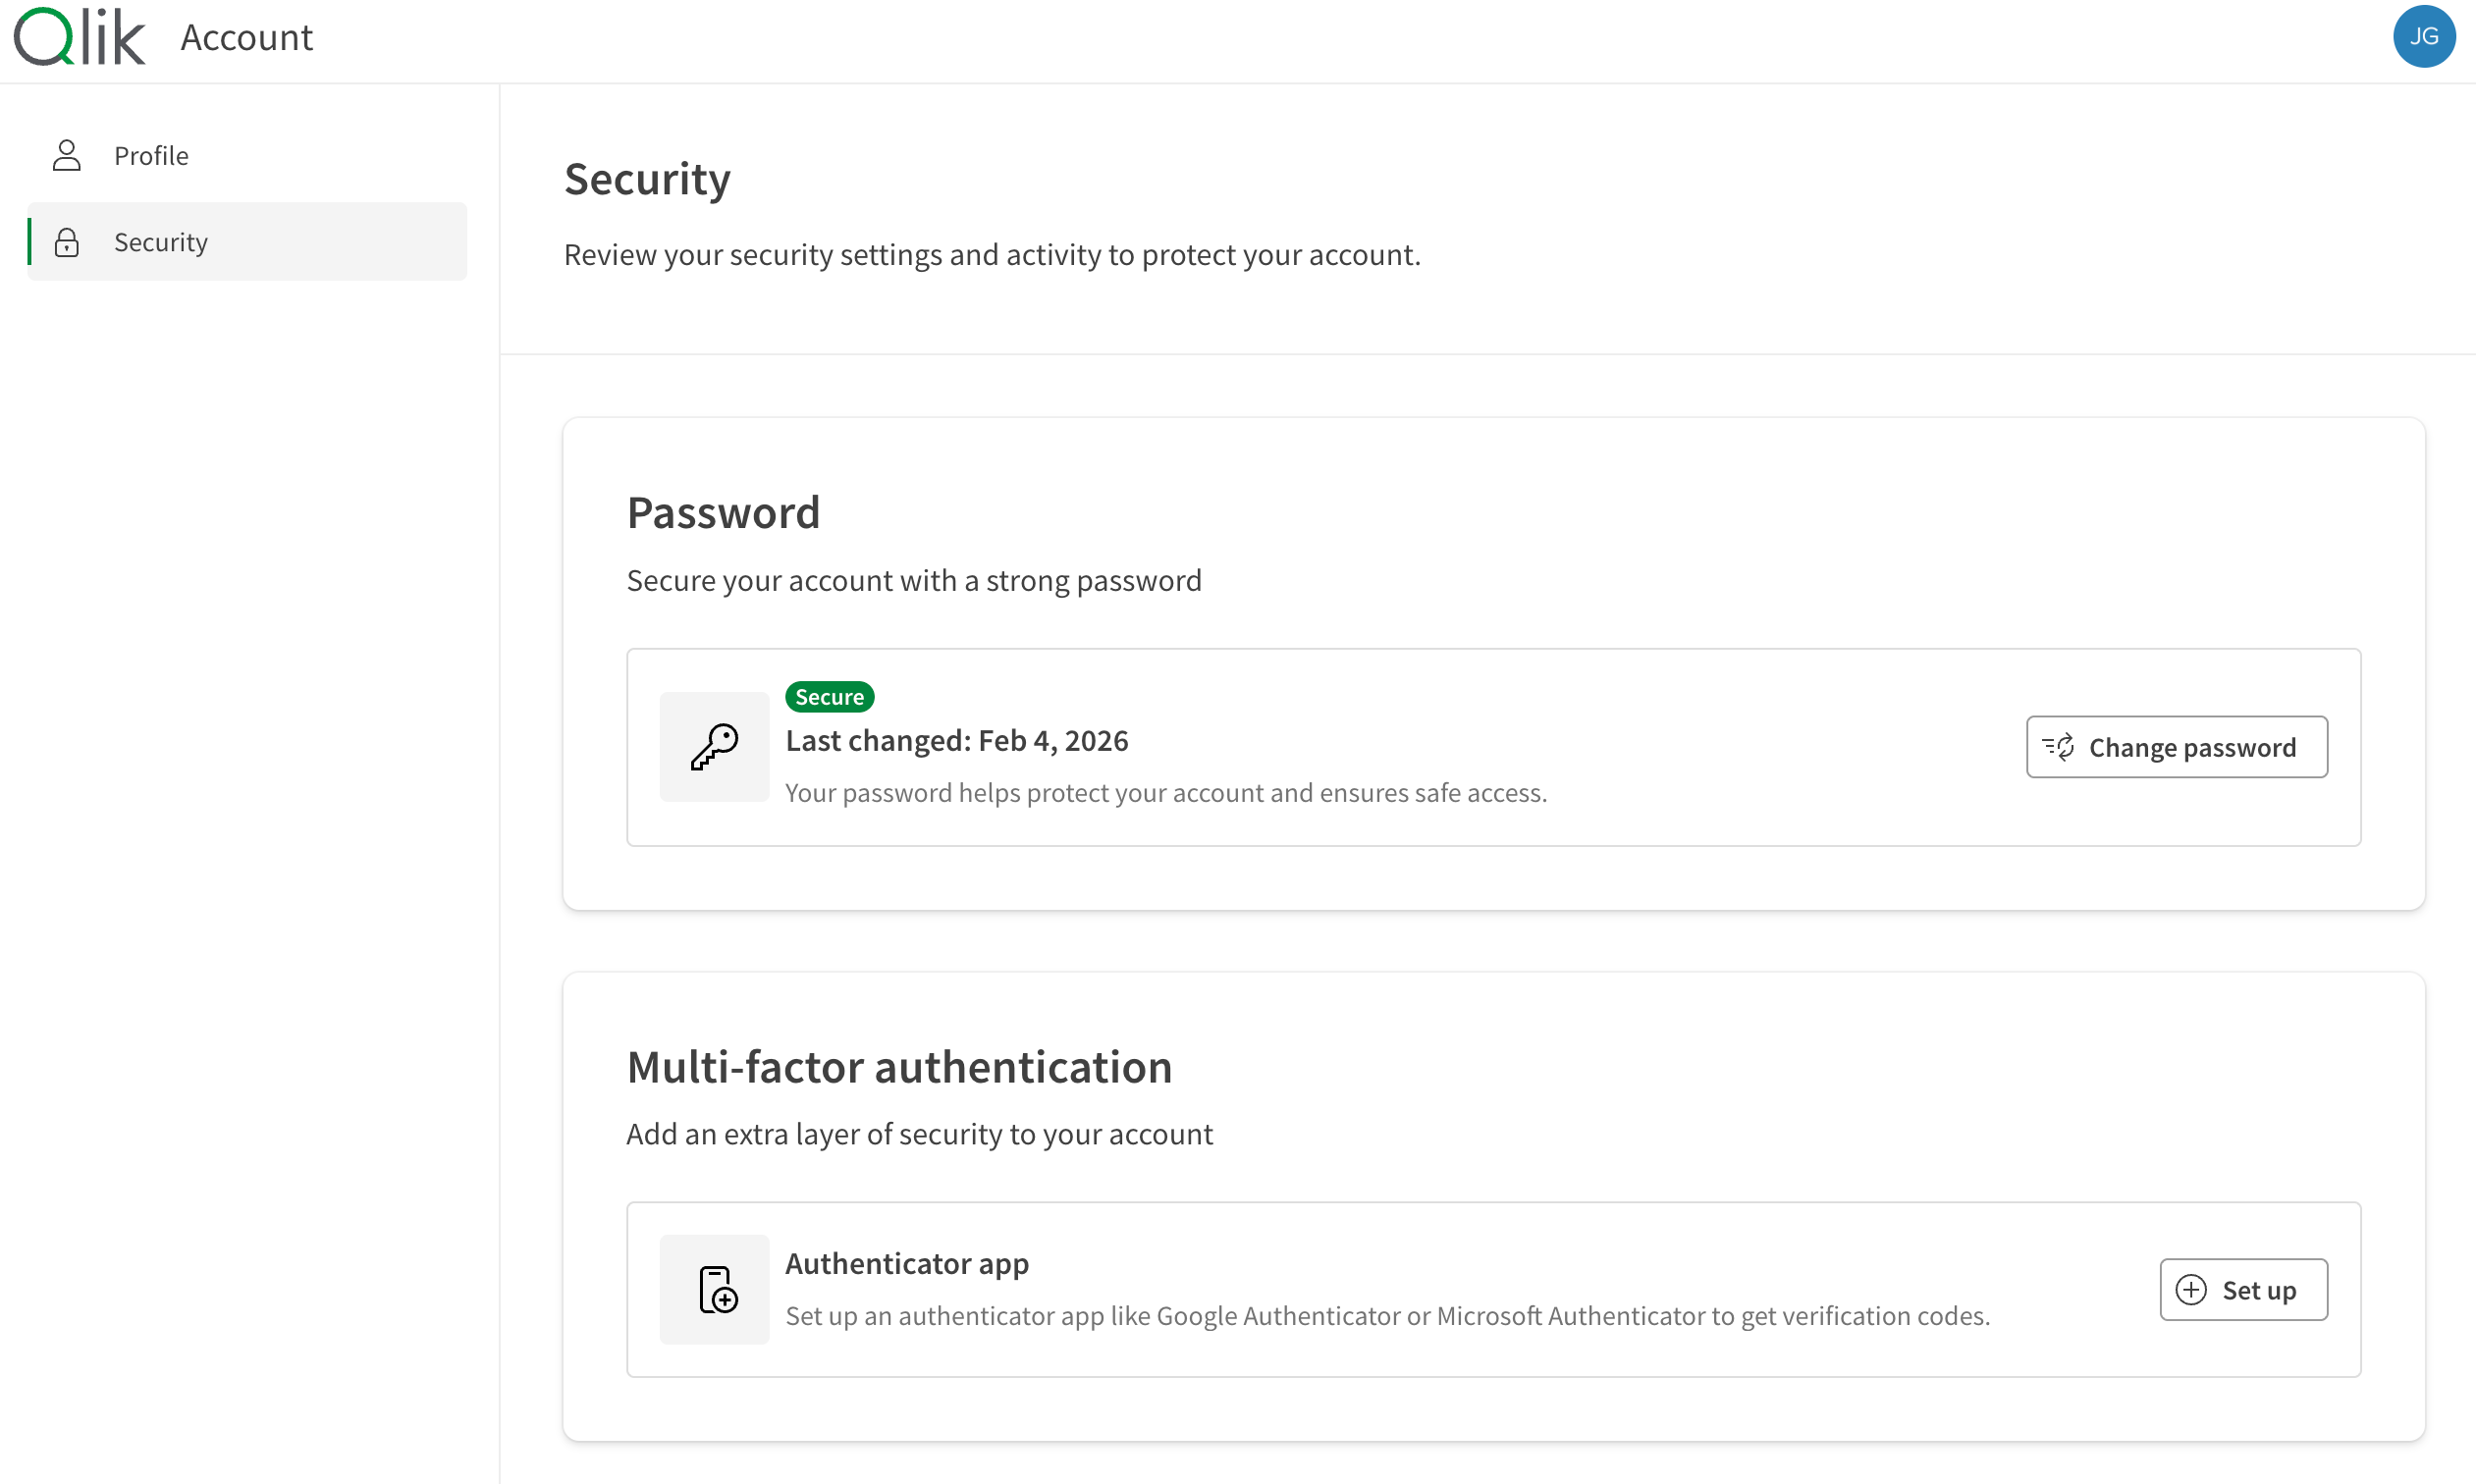Select the Security sidebar entry
This screenshot has width=2476, height=1484.
pos(160,241)
